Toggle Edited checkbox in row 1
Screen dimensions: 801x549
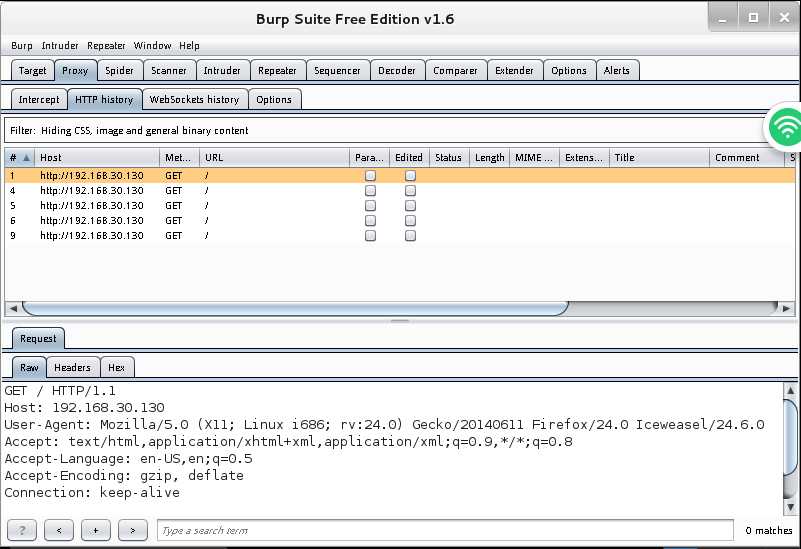pos(410,176)
